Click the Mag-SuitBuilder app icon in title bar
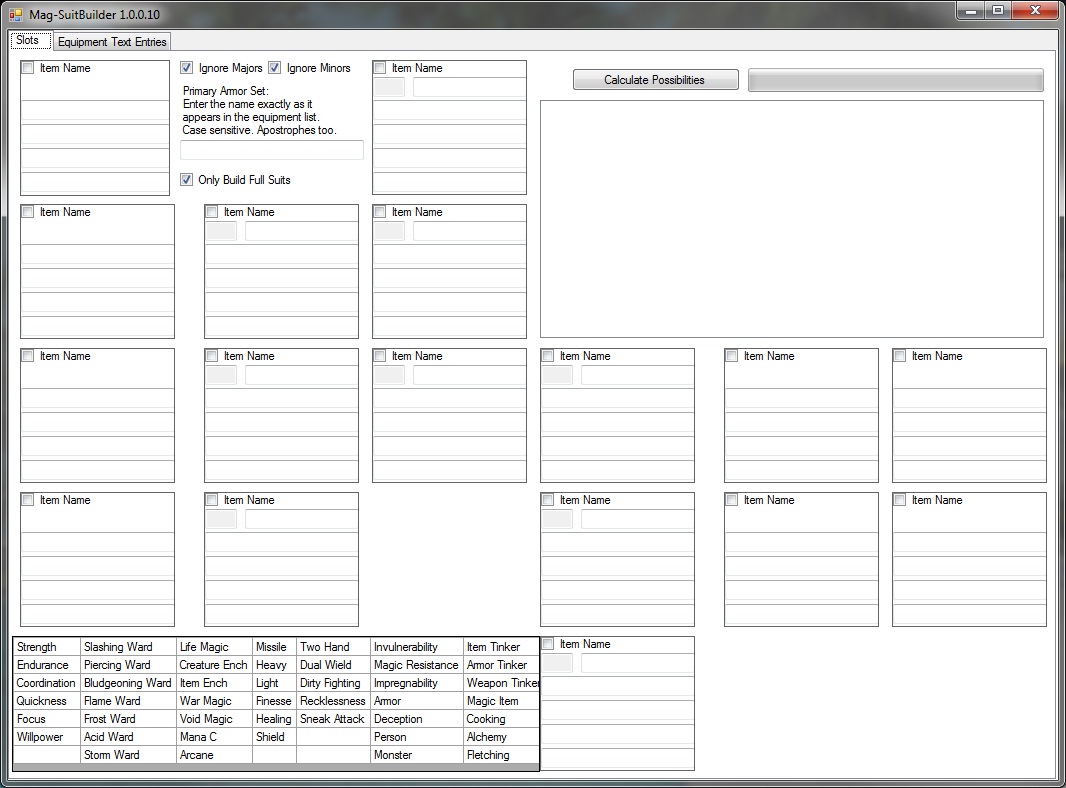The width and height of the screenshot is (1066, 788). 15,15
